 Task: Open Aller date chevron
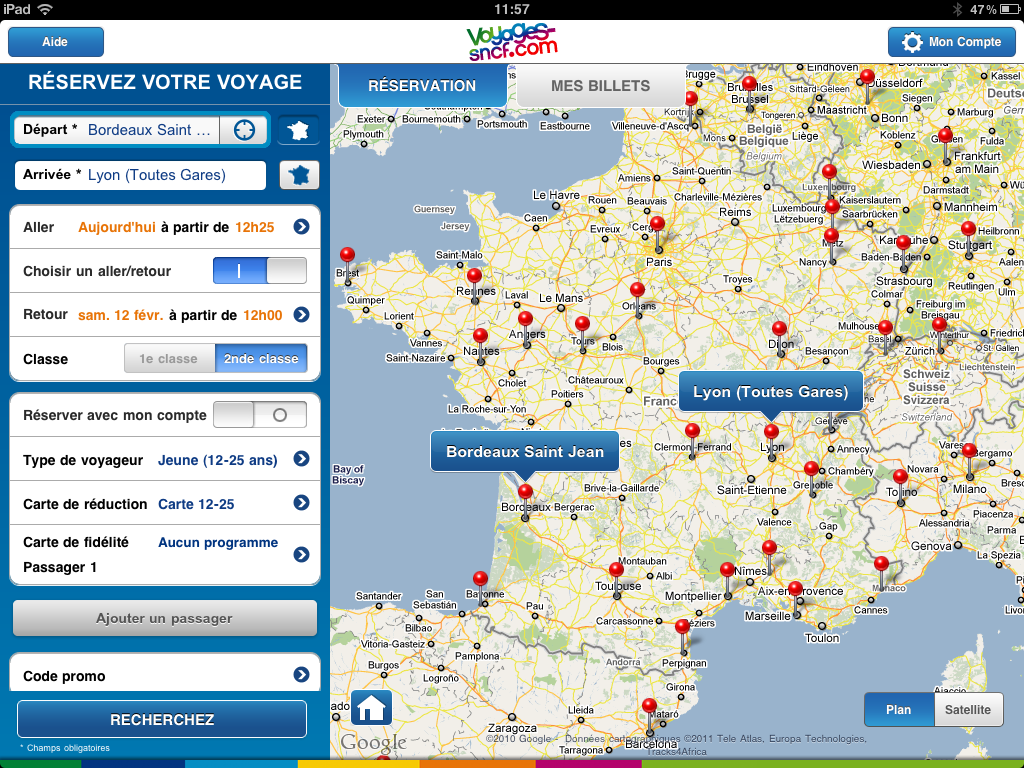pyautogui.click(x=301, y=227)
